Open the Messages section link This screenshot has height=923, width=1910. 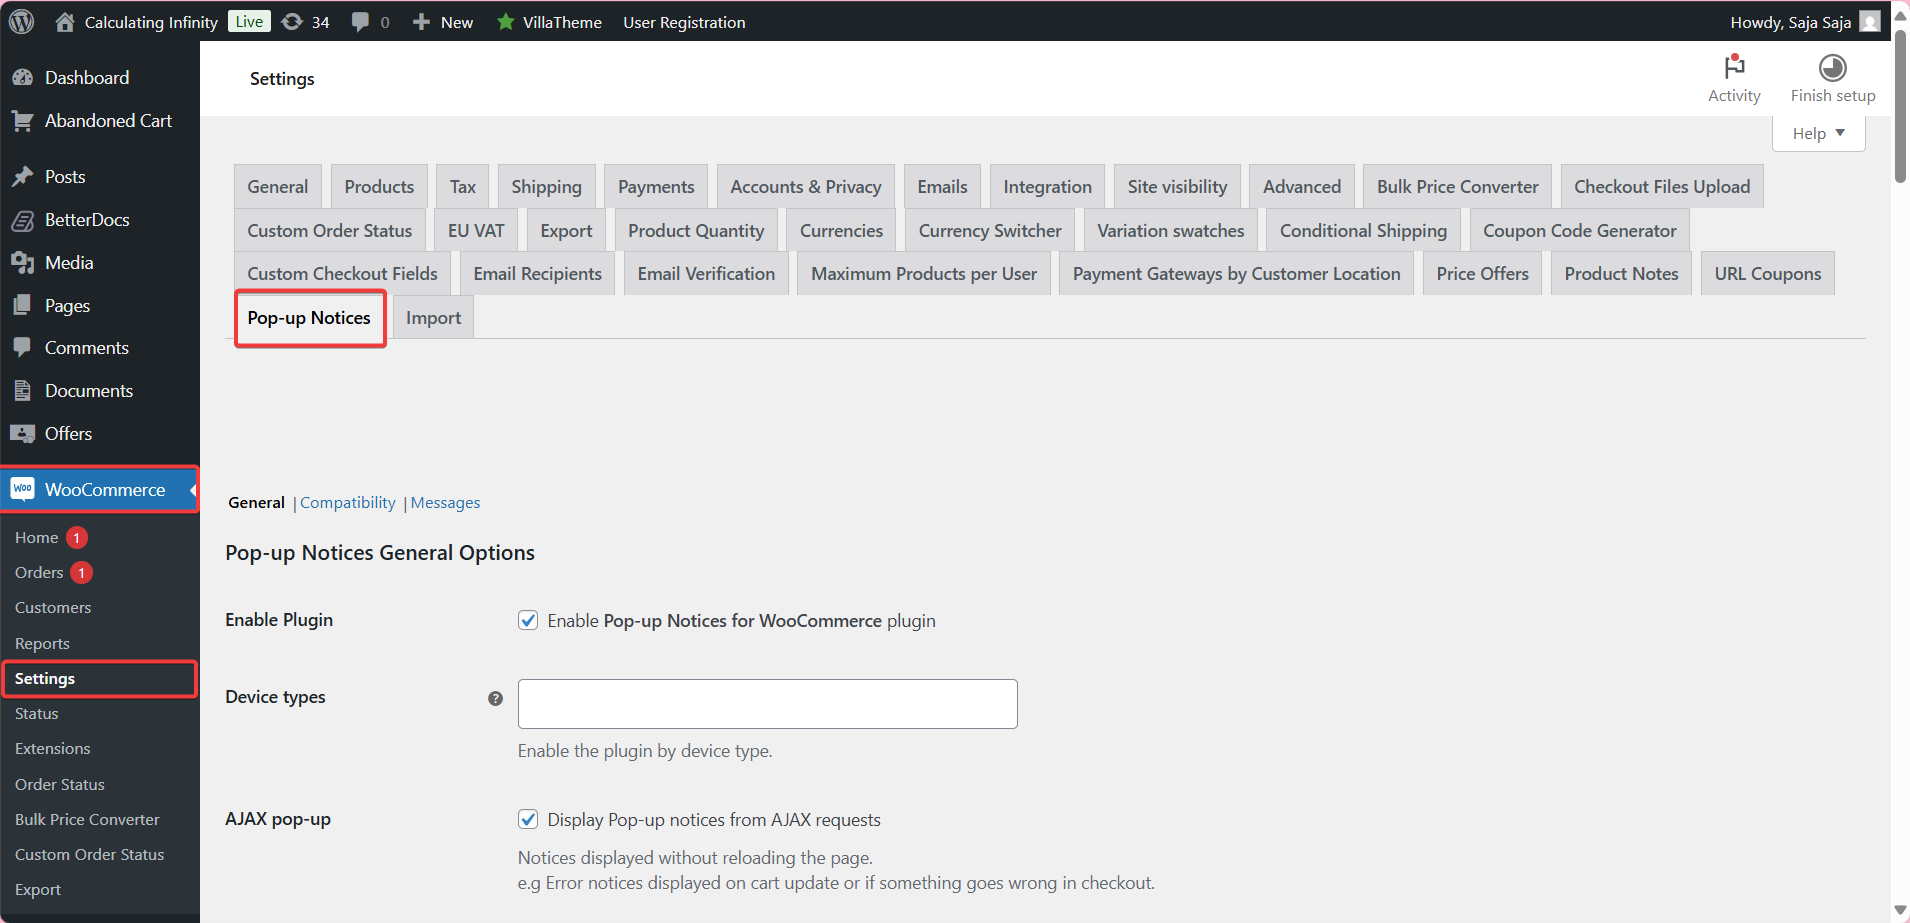(445, 503)
